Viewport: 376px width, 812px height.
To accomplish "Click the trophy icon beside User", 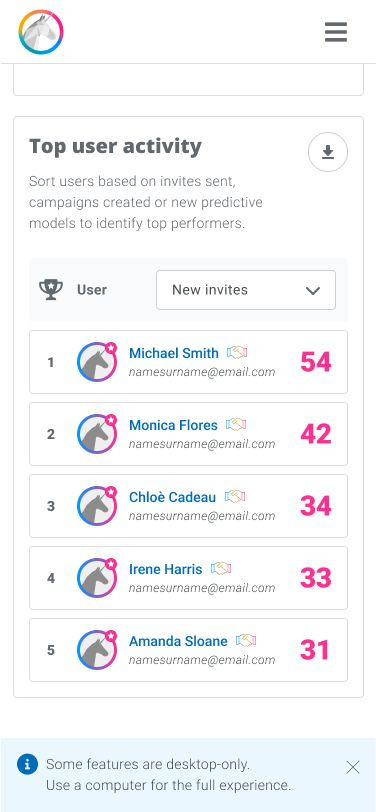I will [x=51, y=289].
